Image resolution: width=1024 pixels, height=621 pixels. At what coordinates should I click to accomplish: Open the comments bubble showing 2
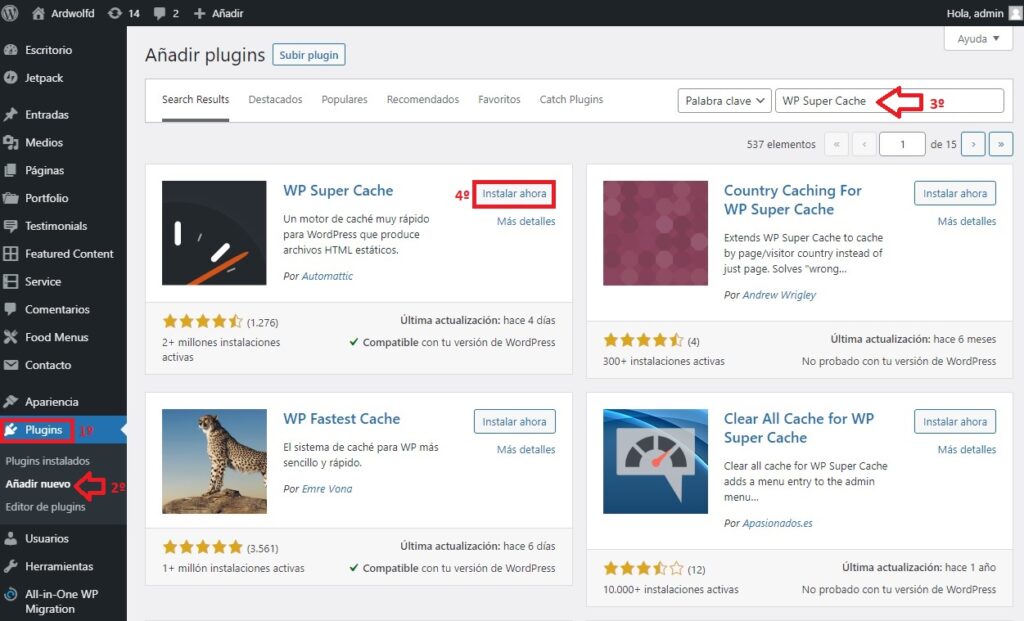click(159, 13)
